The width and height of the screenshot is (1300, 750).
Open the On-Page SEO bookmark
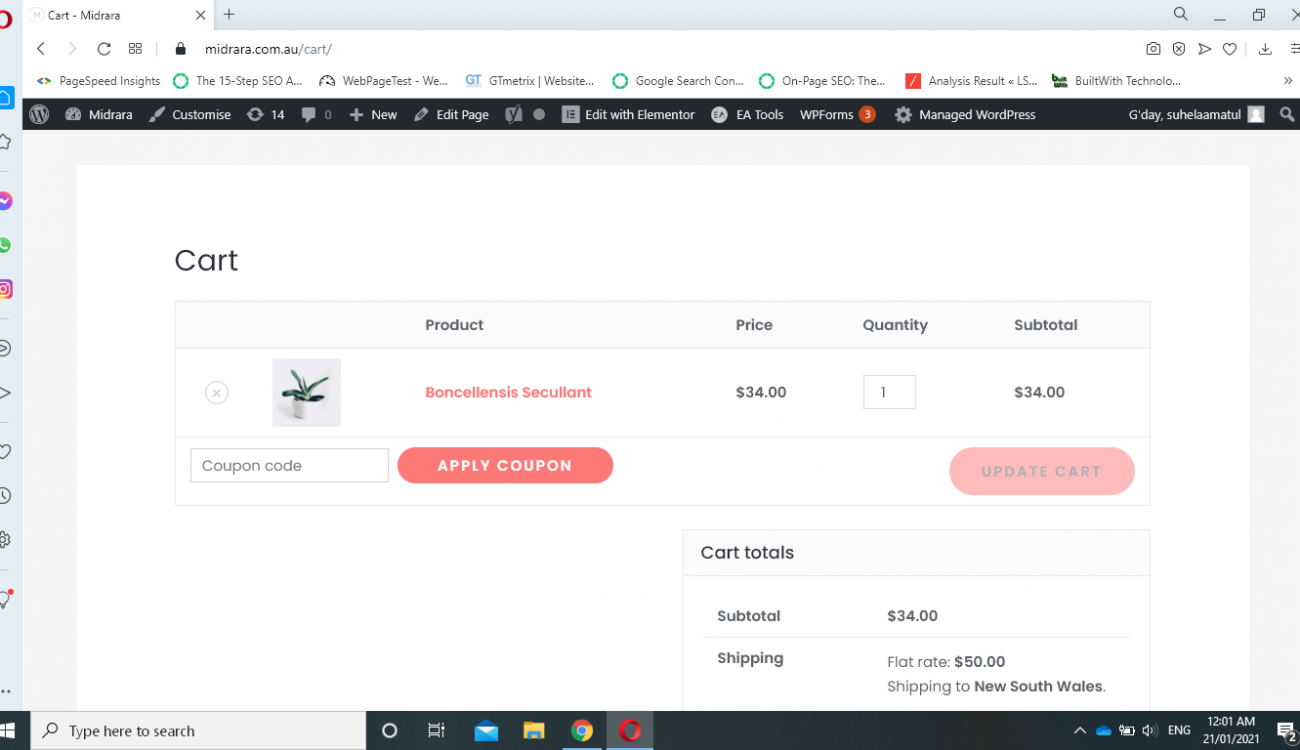click(x=823, y=81)
